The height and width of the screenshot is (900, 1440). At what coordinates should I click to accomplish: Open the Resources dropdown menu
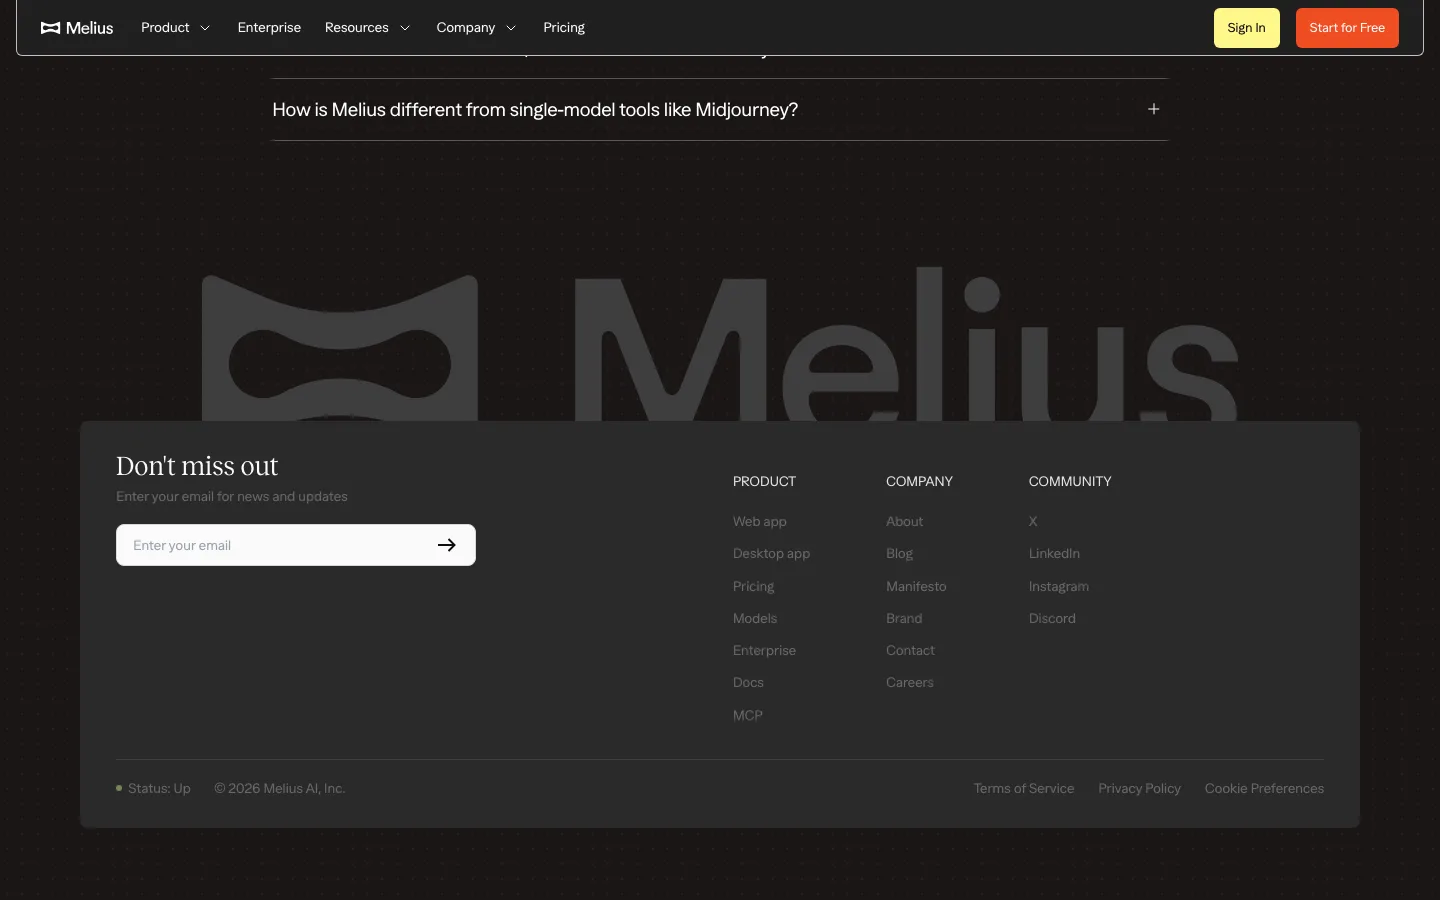[x=367, y=28]
